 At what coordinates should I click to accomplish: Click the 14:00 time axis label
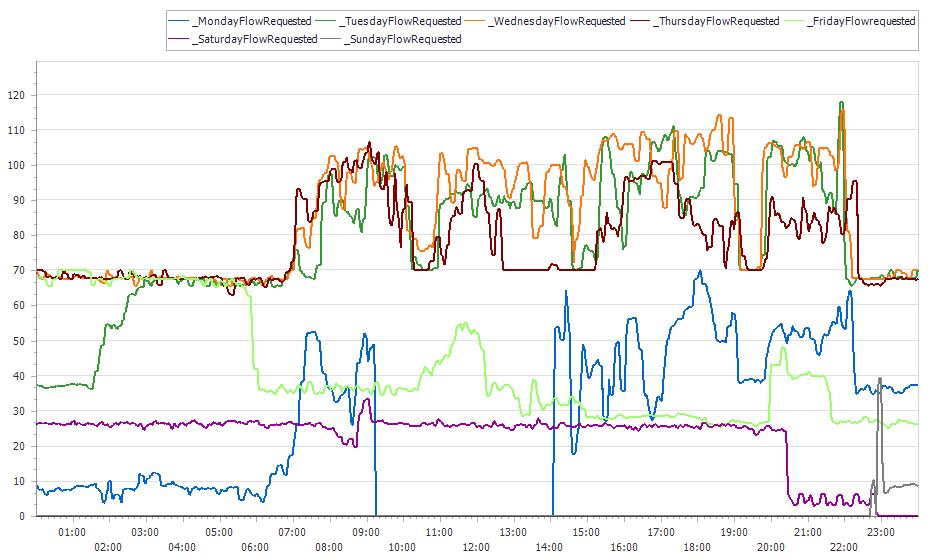coord(550,547)
